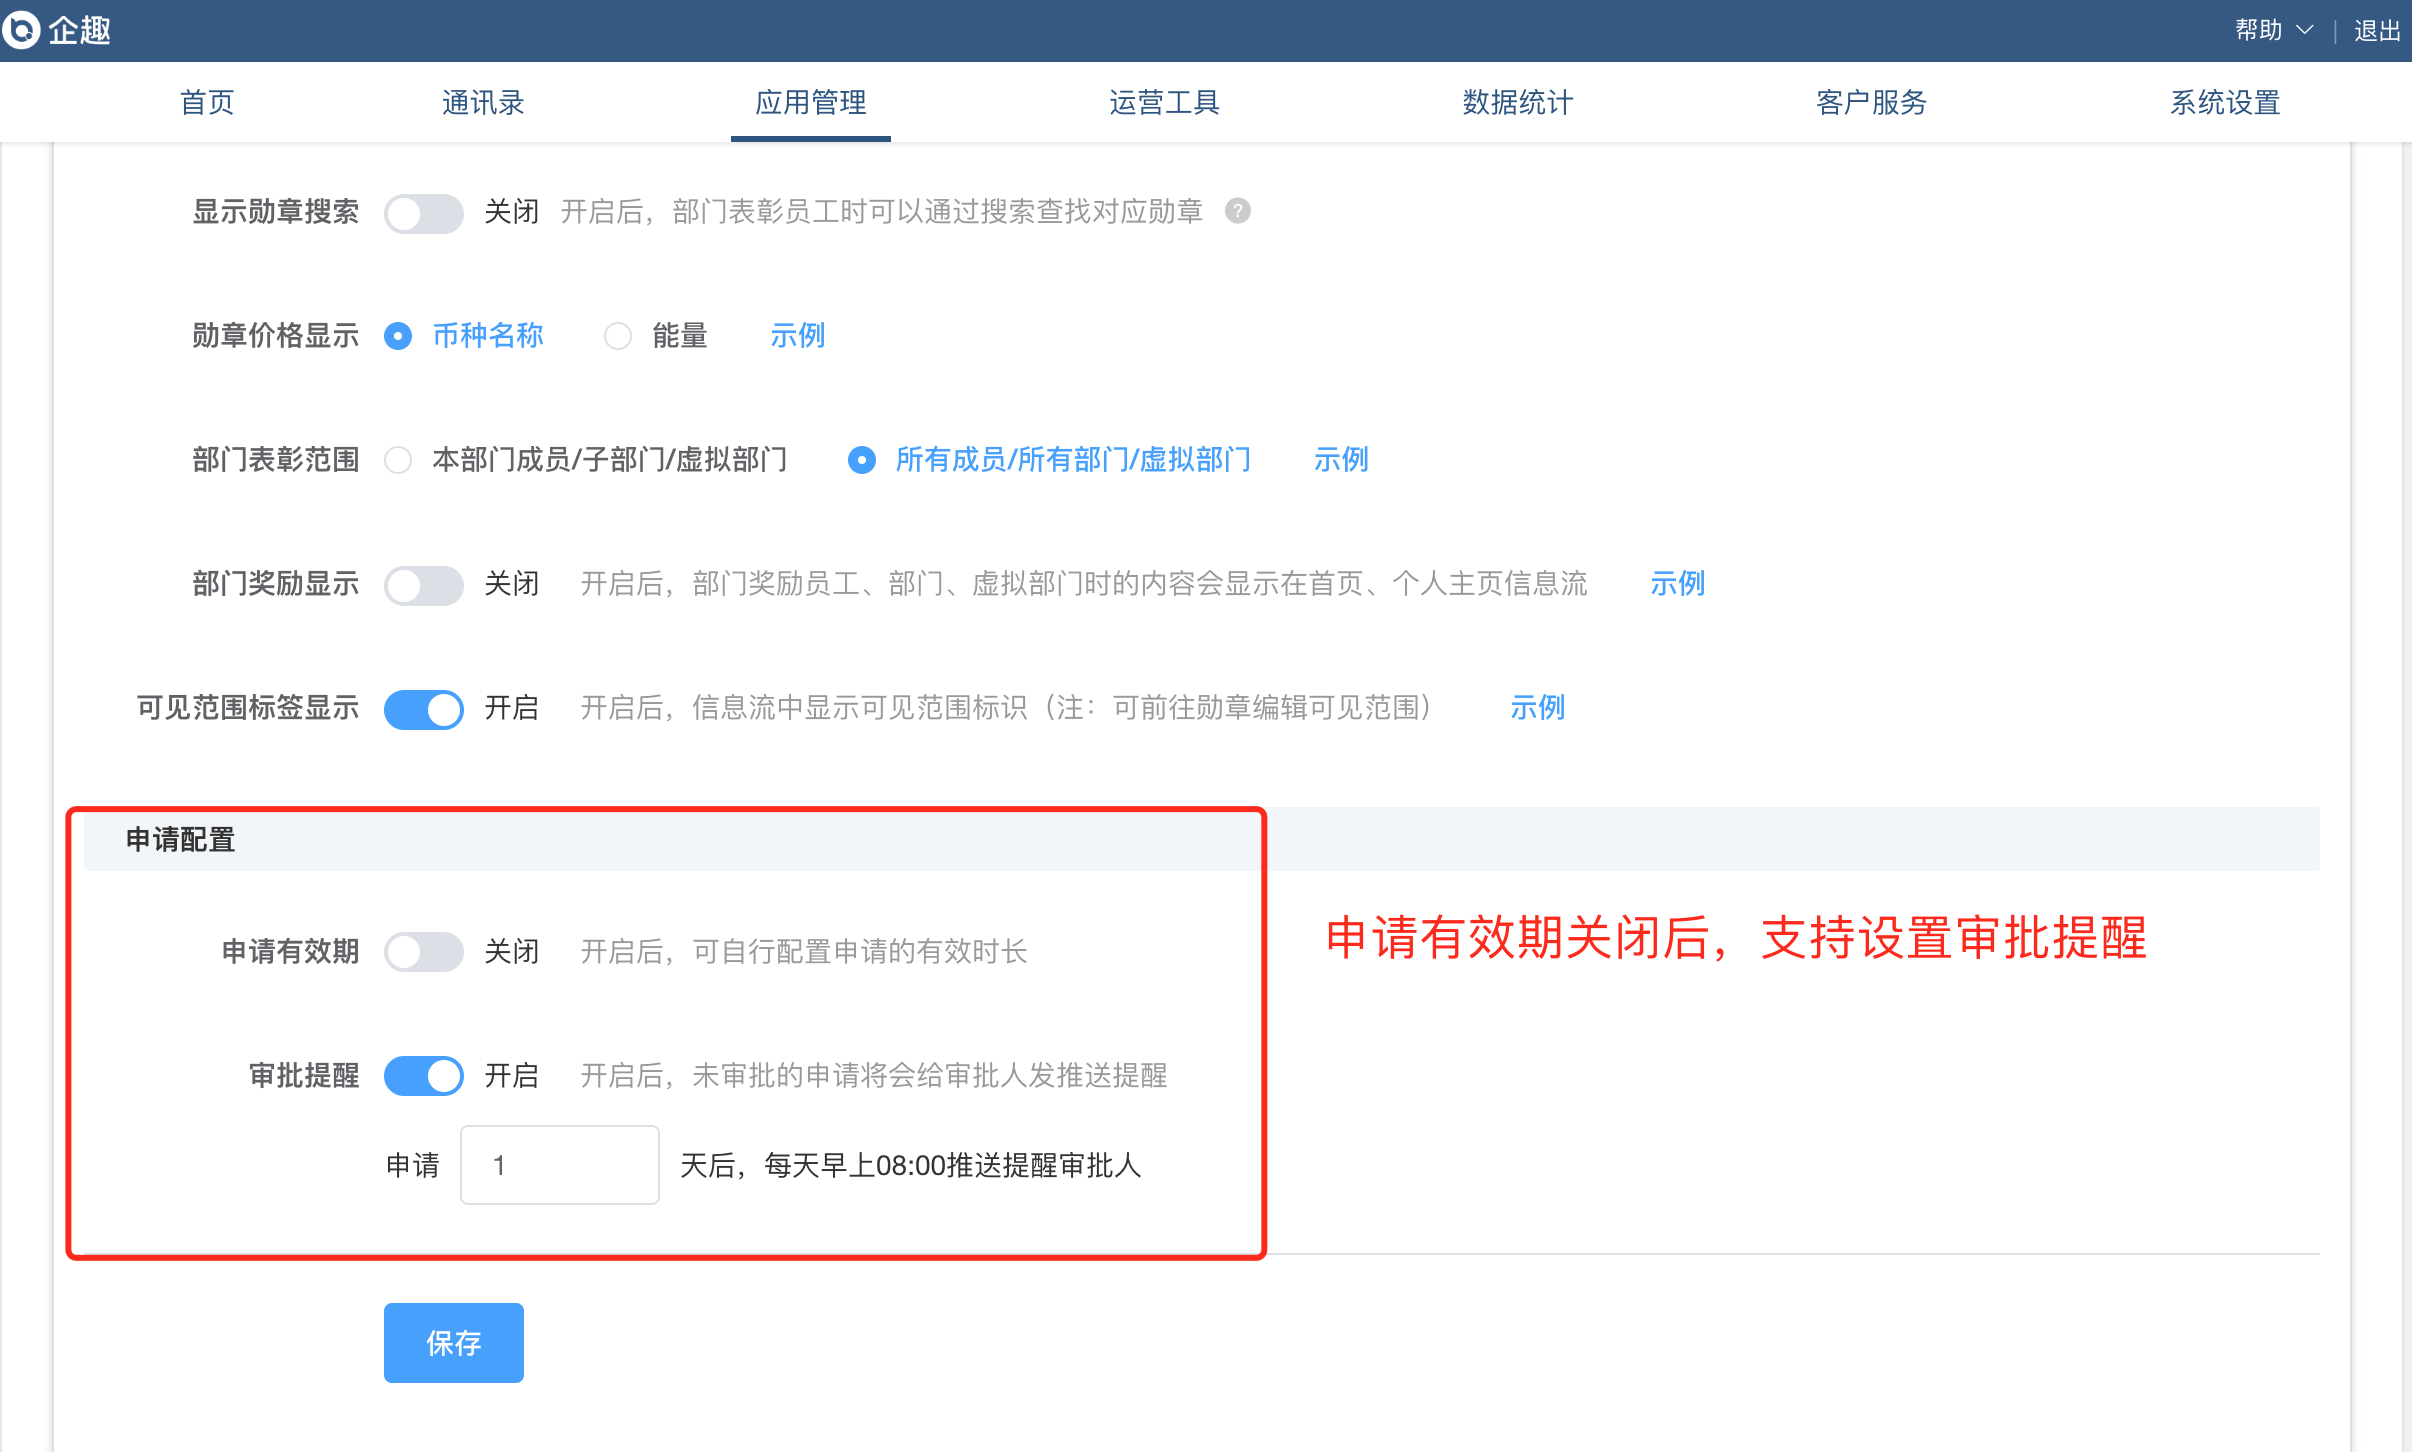Click the 企趣 logo icon
2412x1452 pixels.
point(22,30)
